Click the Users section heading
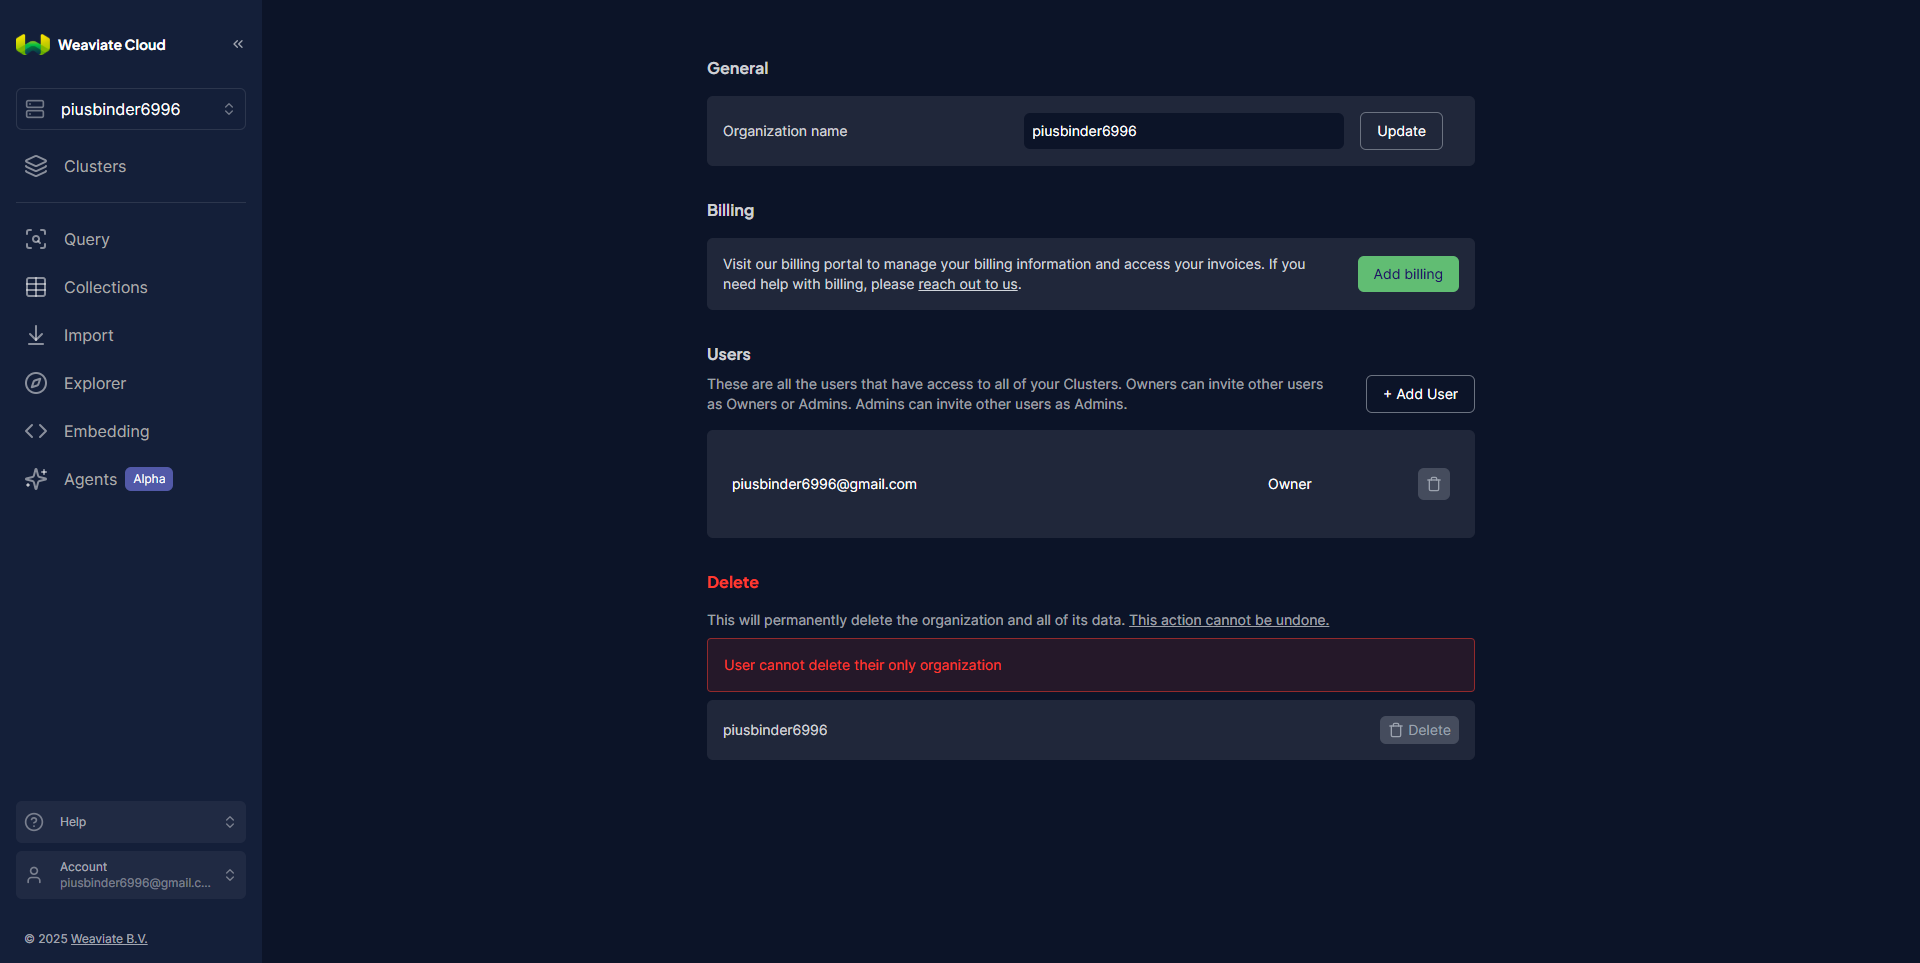The image size is (1920, 963). (x=729, y=354)
